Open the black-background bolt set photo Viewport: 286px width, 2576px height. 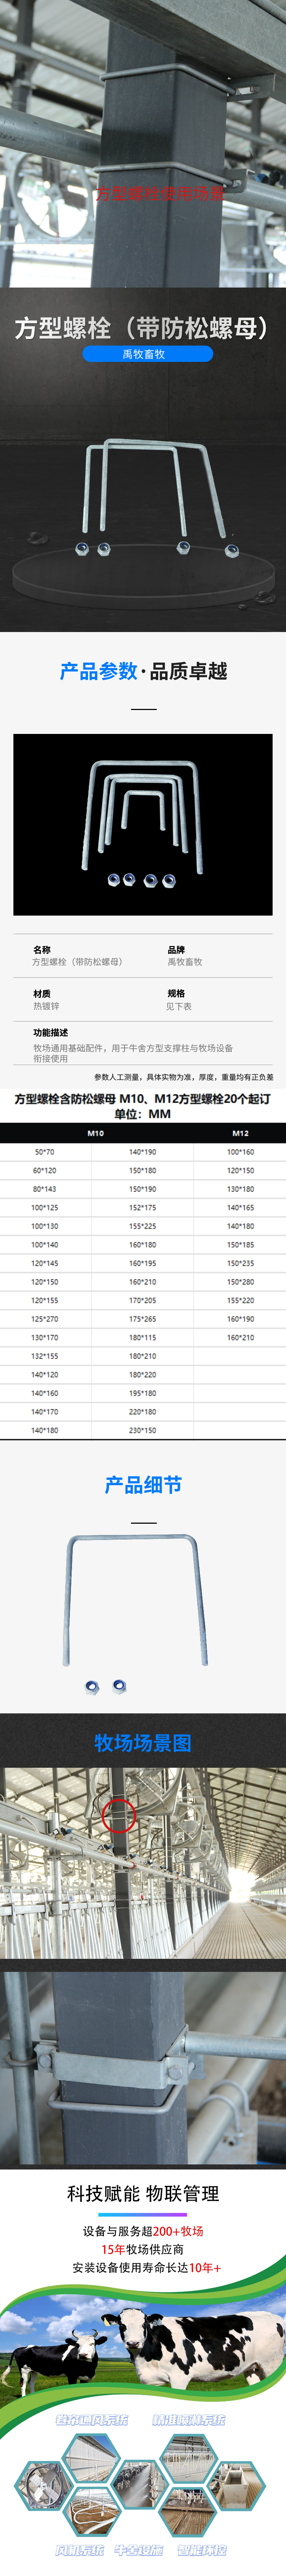pyautogui.click(x=143, y=824)
